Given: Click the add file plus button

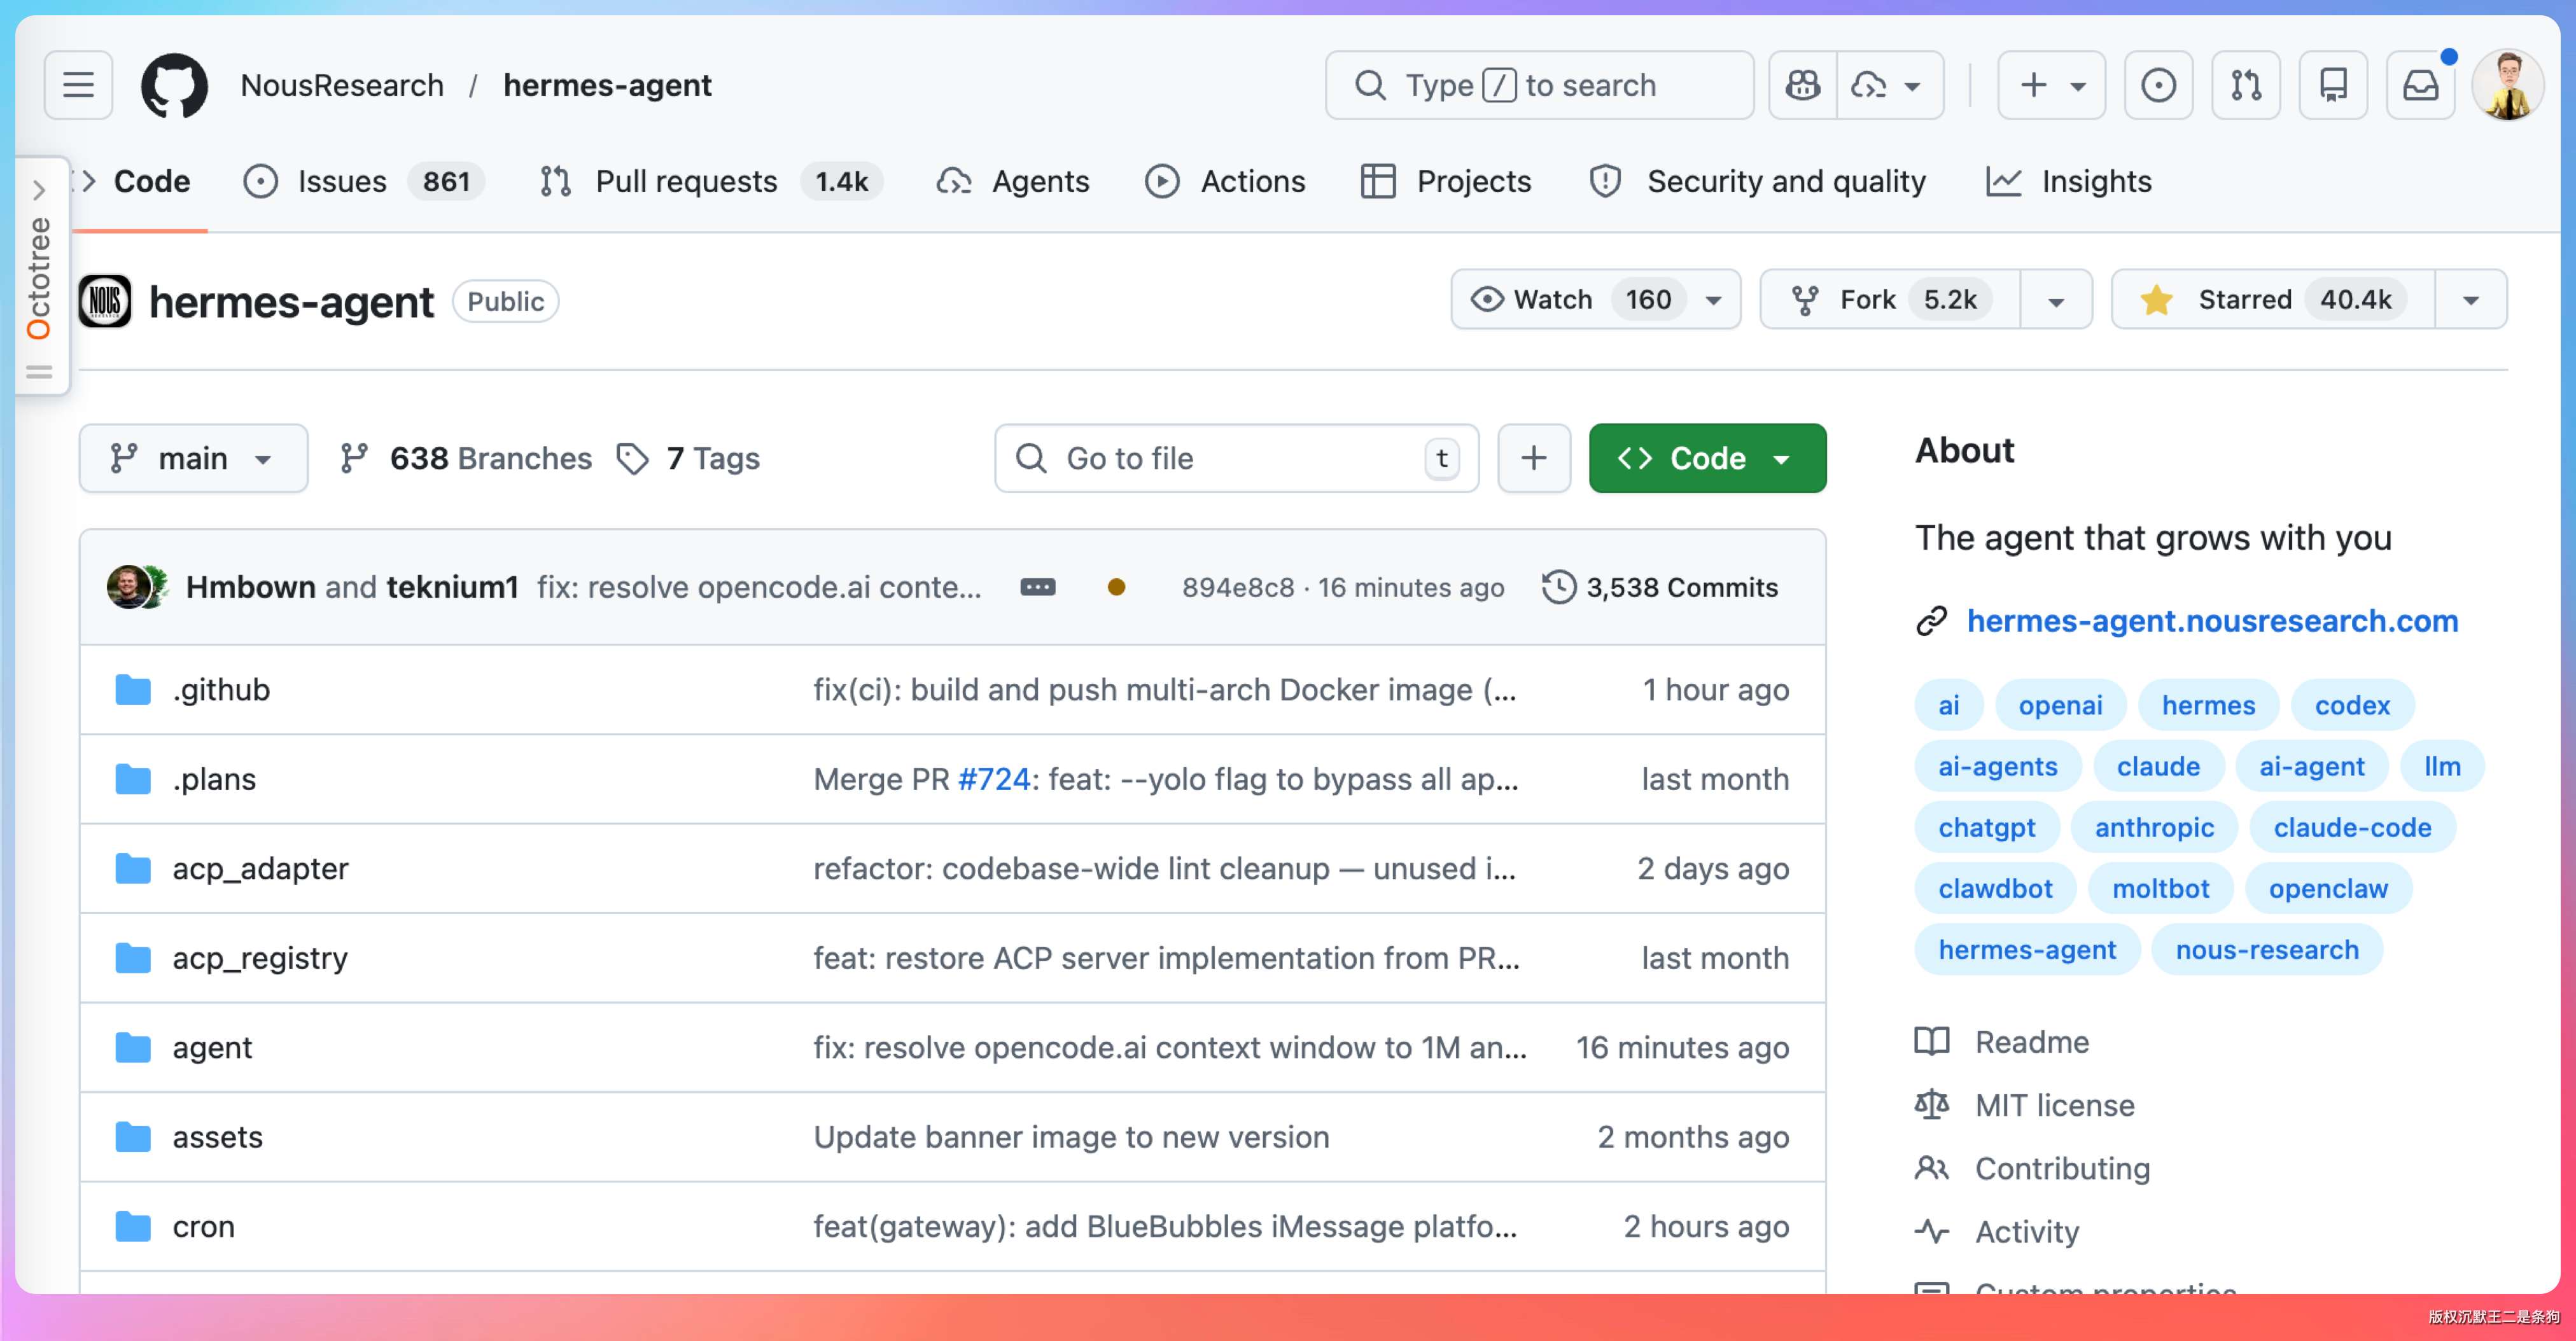Looking at the screenshot, I should click(1533, 458).
